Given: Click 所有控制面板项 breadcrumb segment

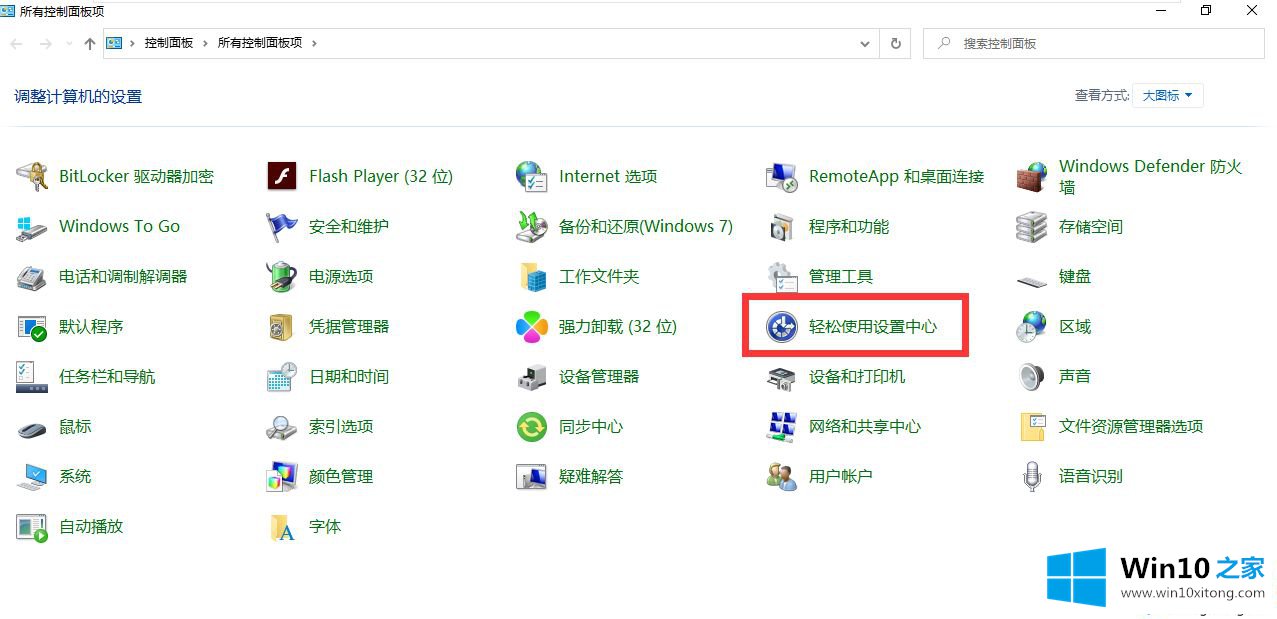Looking at the screenshot, I should pyautogui.click(x=260, y=44).
